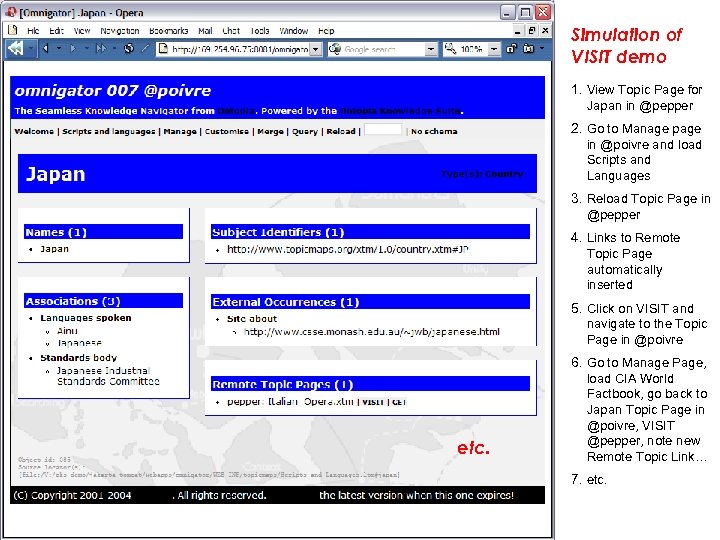Open the Fast Forward dropdown arrow
Screen dimensions: 720x540
tap(114, 48)
